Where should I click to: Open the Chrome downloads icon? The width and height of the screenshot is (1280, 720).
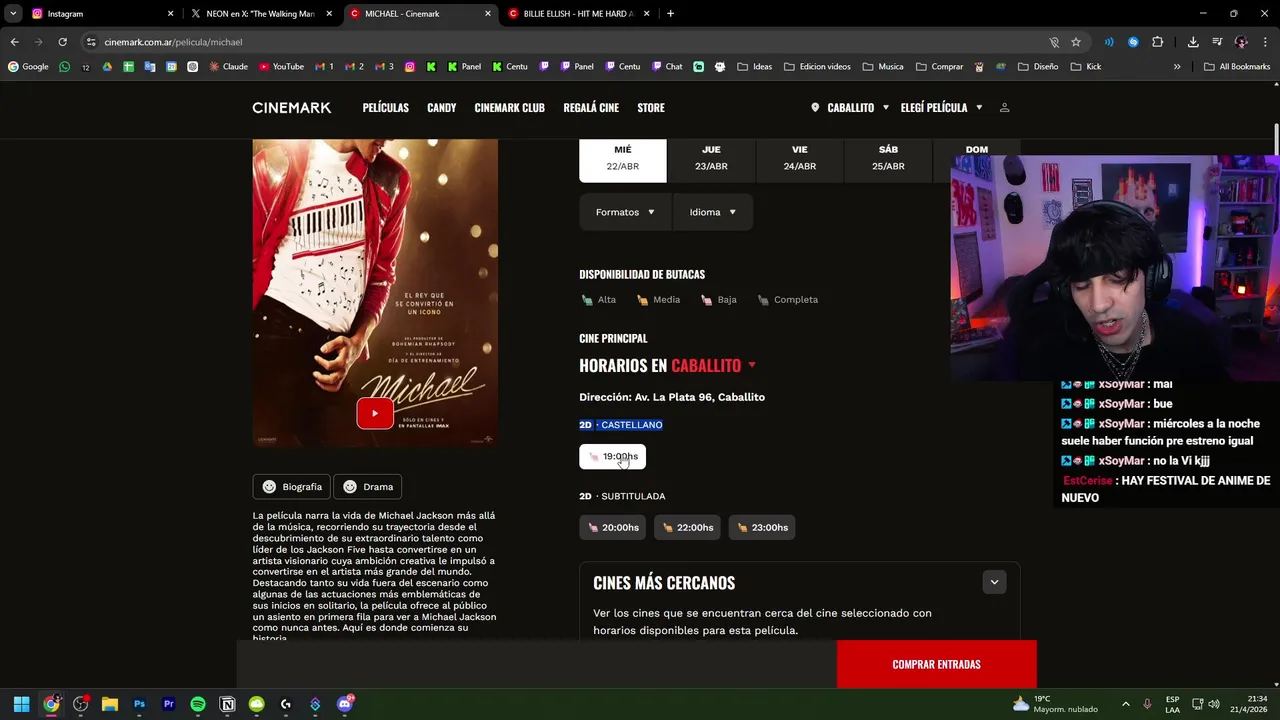[x=1192, y=42]
